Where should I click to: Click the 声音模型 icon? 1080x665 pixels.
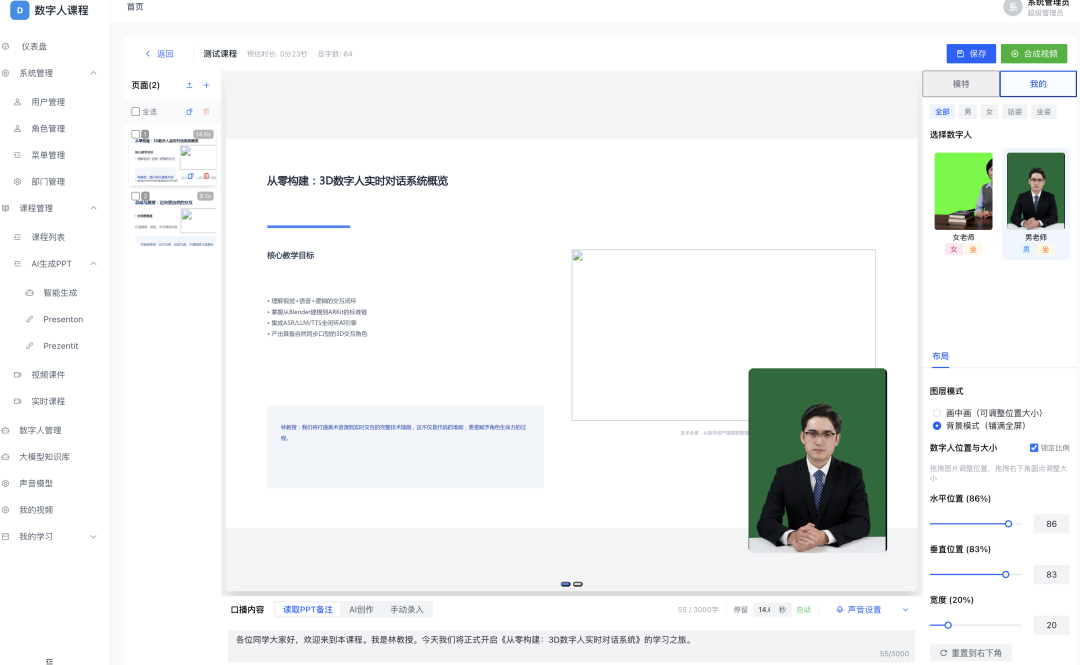[6, 484]
